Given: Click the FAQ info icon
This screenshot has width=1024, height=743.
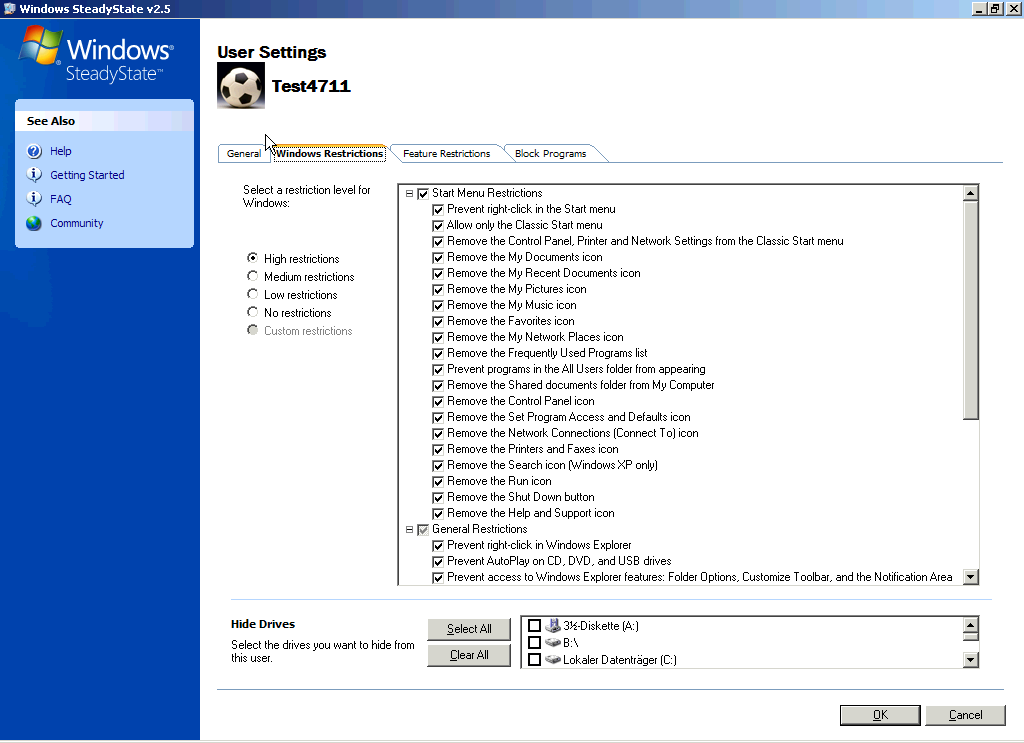Looking at the screenshot, I should coord(34,198).
